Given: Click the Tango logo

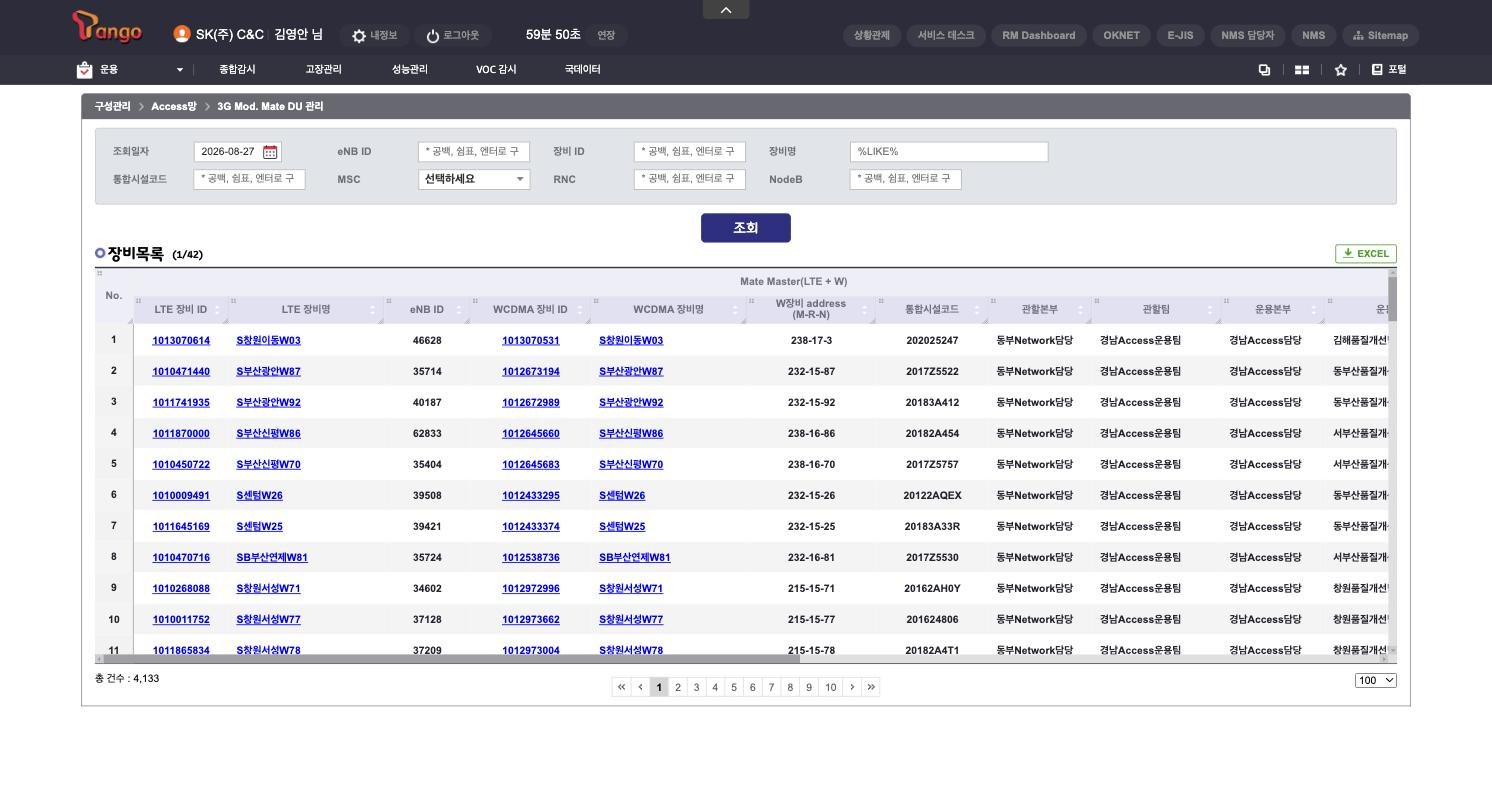Looking at the screenshot, I should click(x=108, y=27).
